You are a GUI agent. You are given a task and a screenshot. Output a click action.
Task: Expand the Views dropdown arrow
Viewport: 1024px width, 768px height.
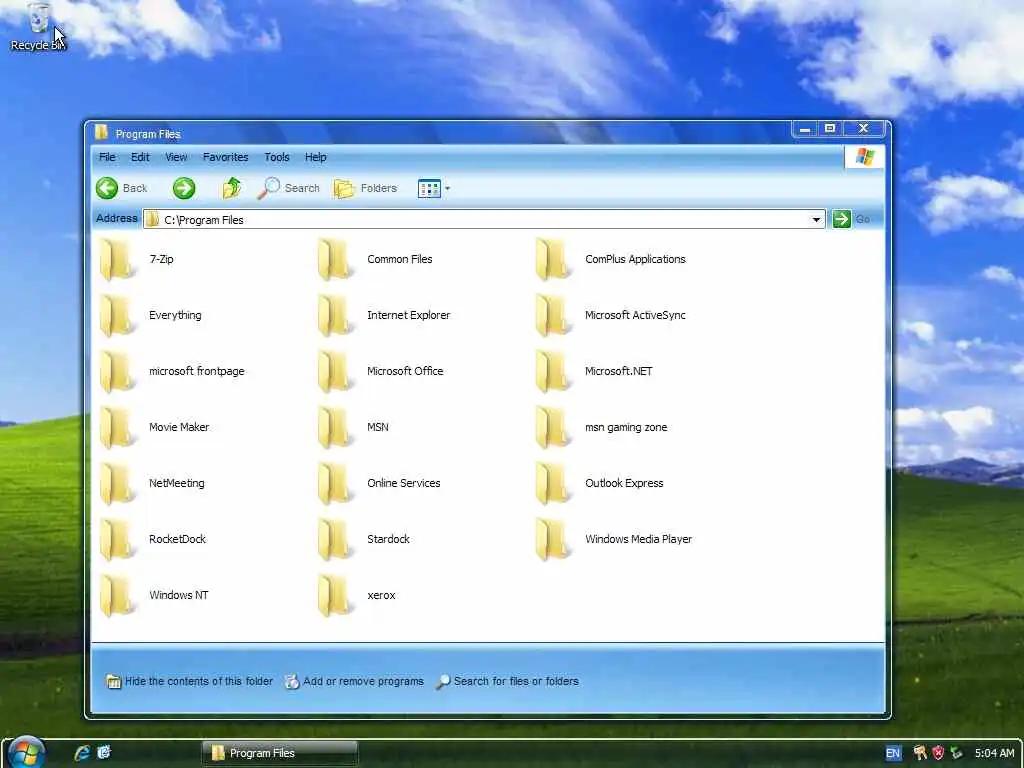pos(447,188)
